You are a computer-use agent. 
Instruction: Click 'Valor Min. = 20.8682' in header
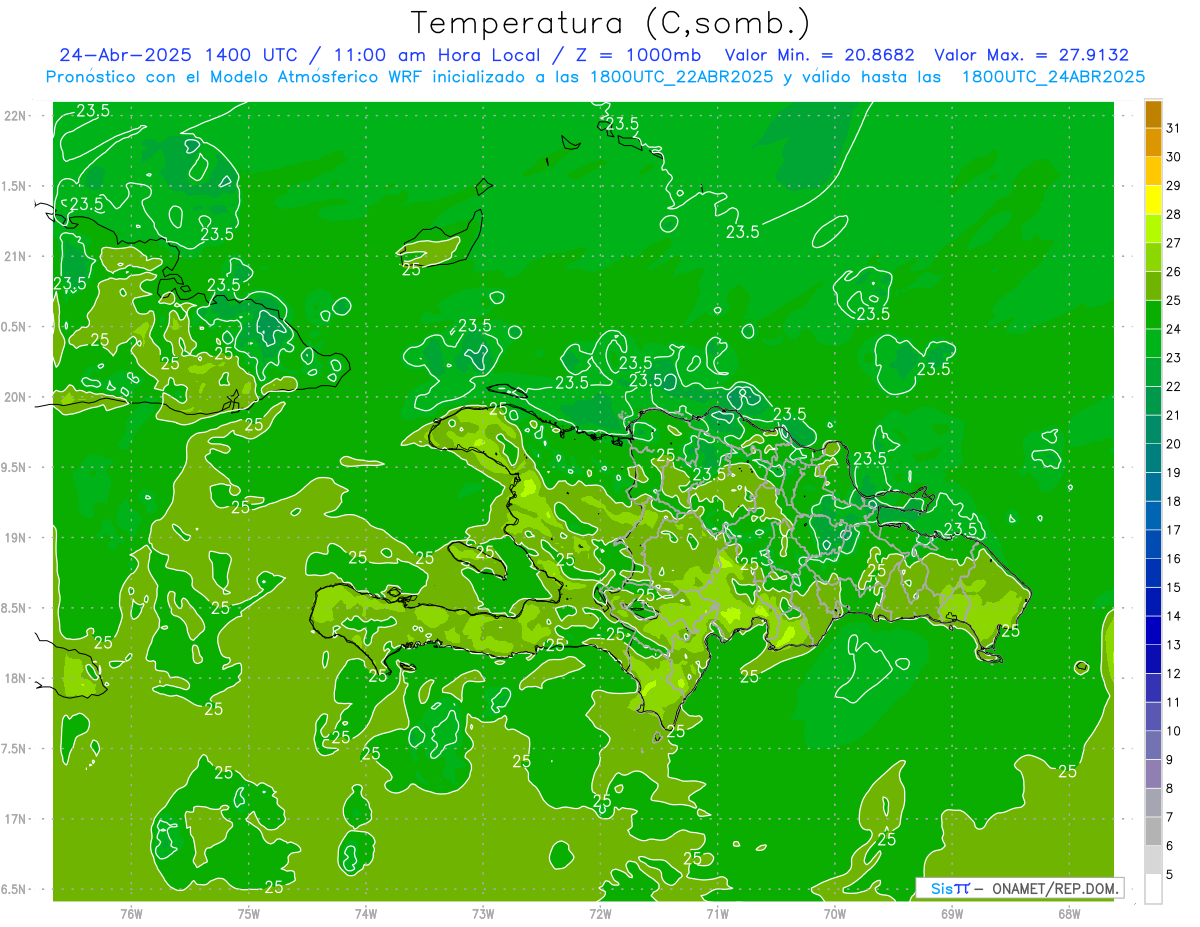point(820,55)
